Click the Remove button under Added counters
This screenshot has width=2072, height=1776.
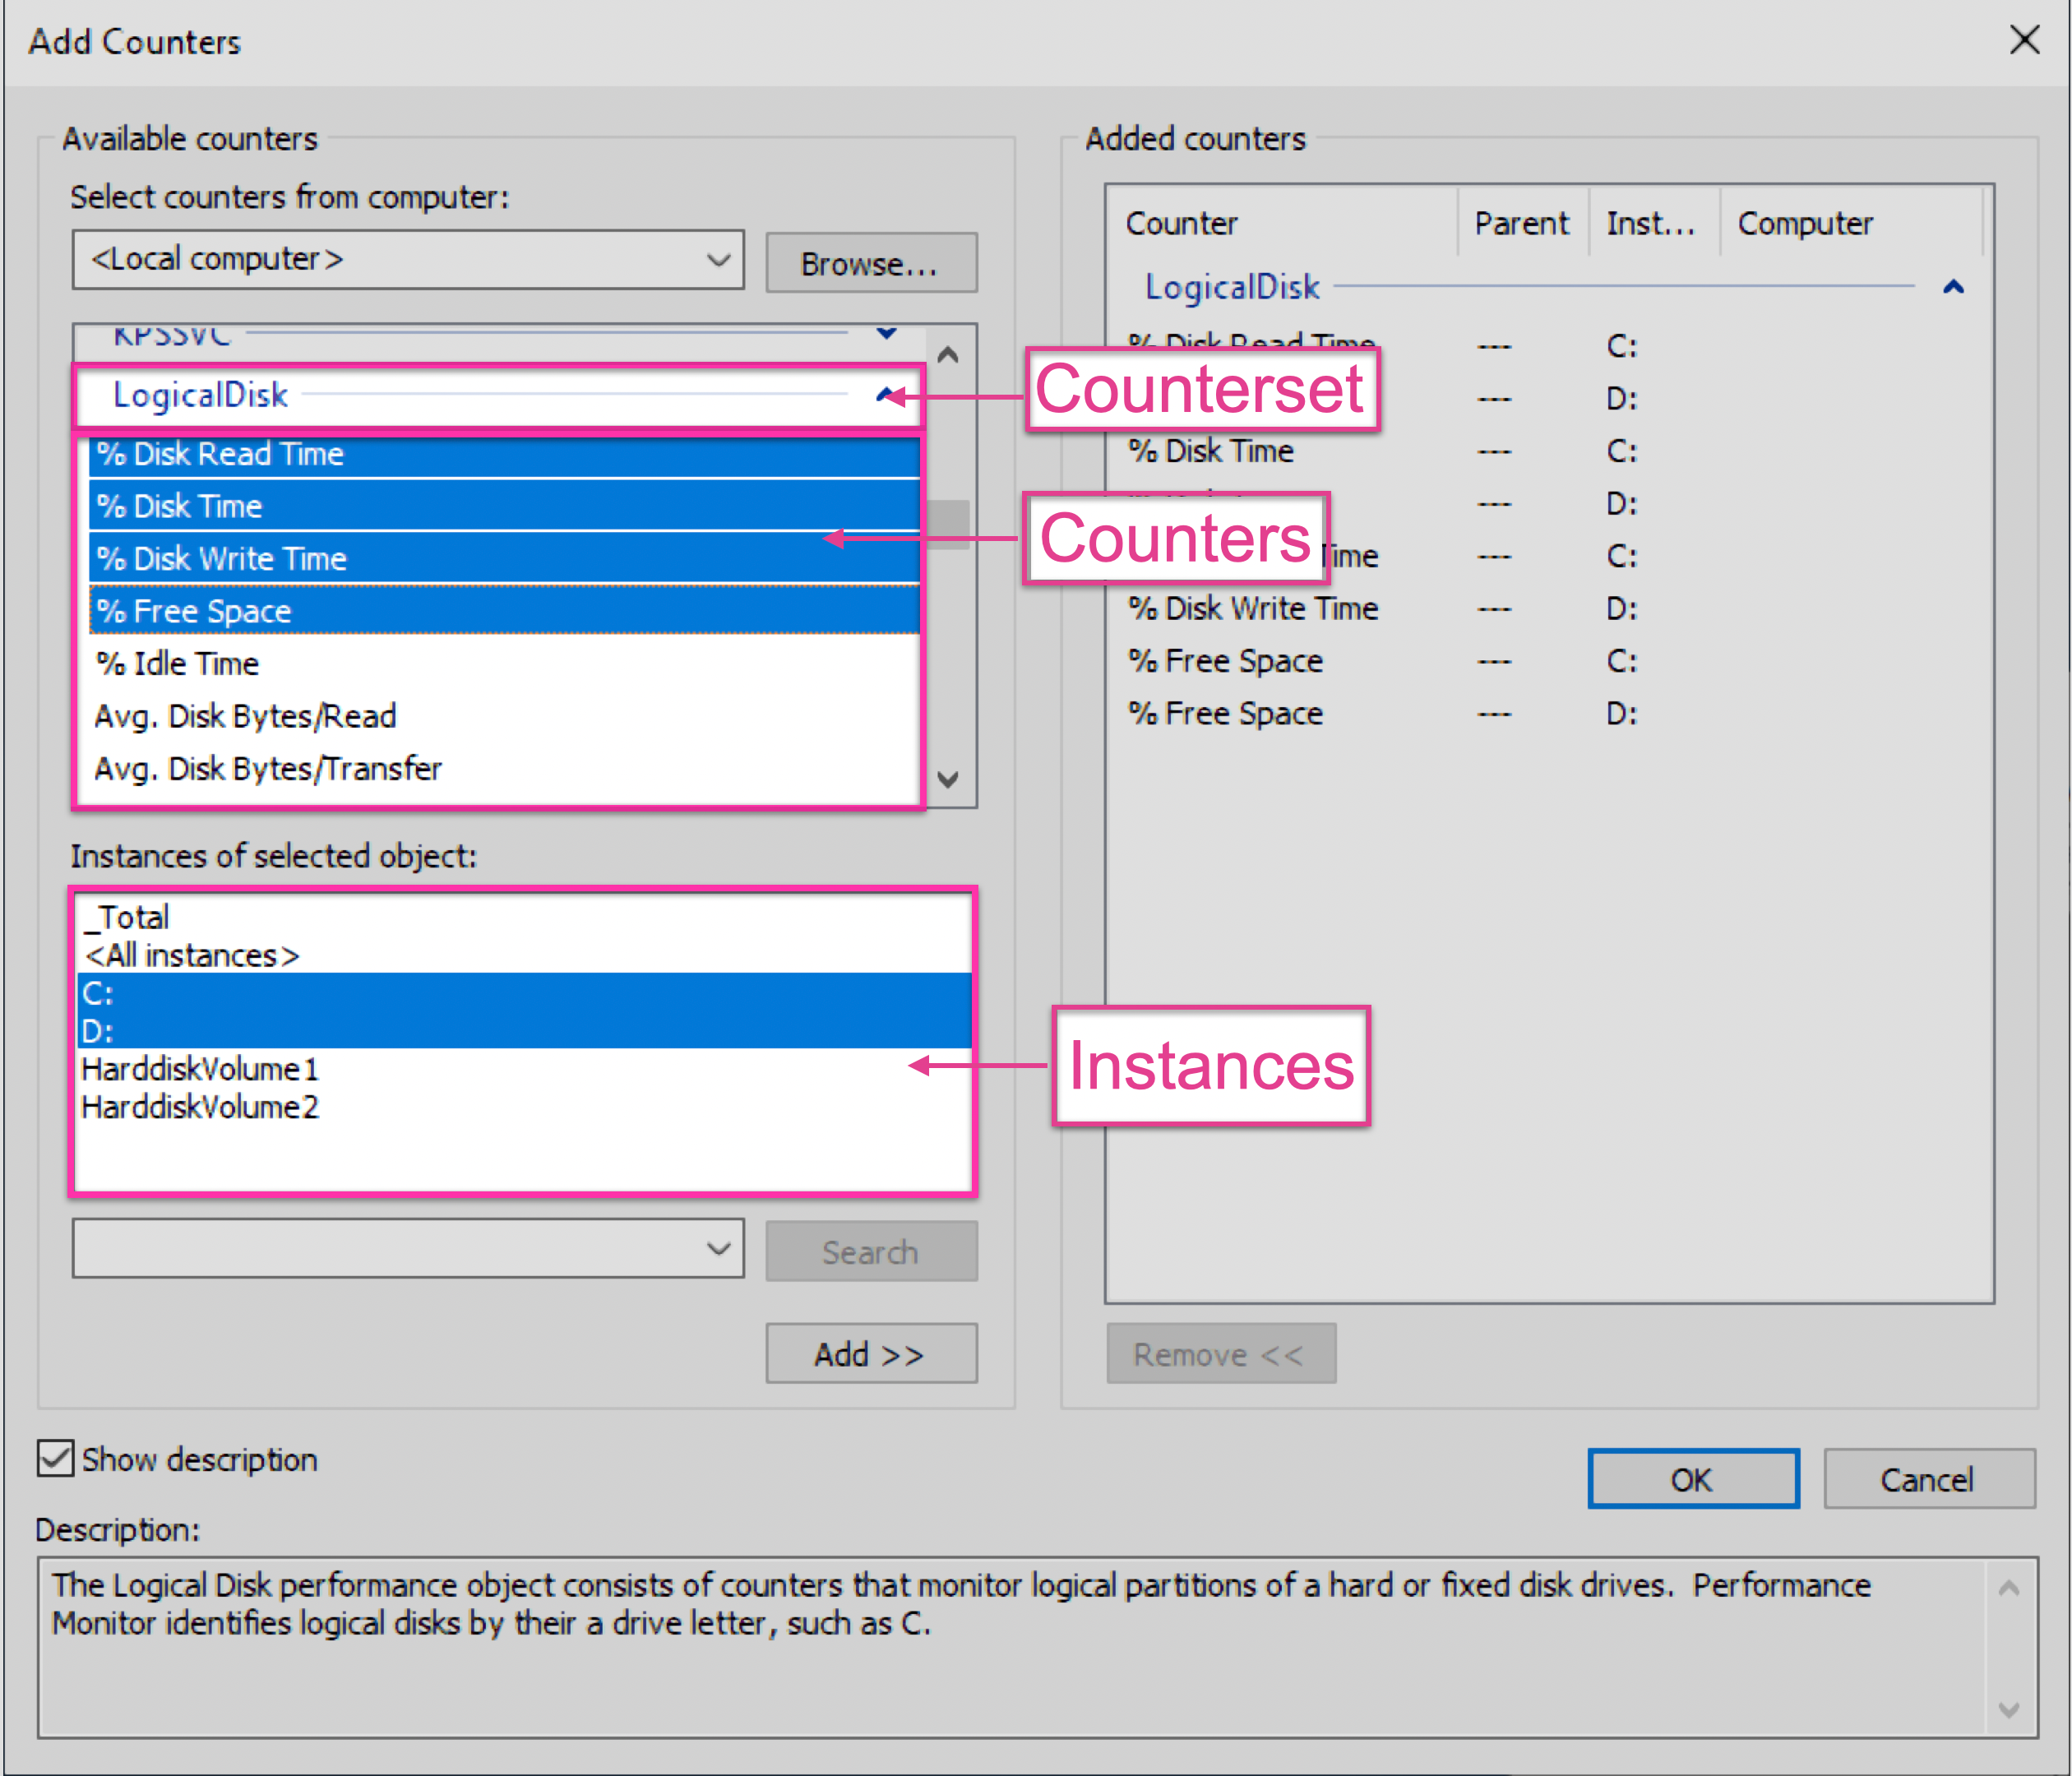click(1221, 1353)
